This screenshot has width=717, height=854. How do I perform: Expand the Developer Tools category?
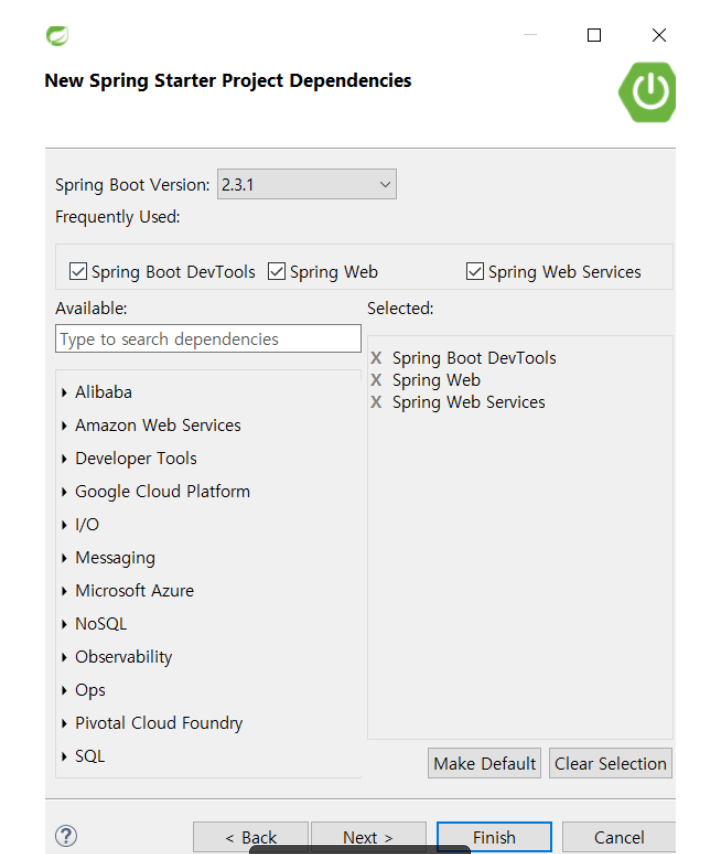(x=64, y=459)
